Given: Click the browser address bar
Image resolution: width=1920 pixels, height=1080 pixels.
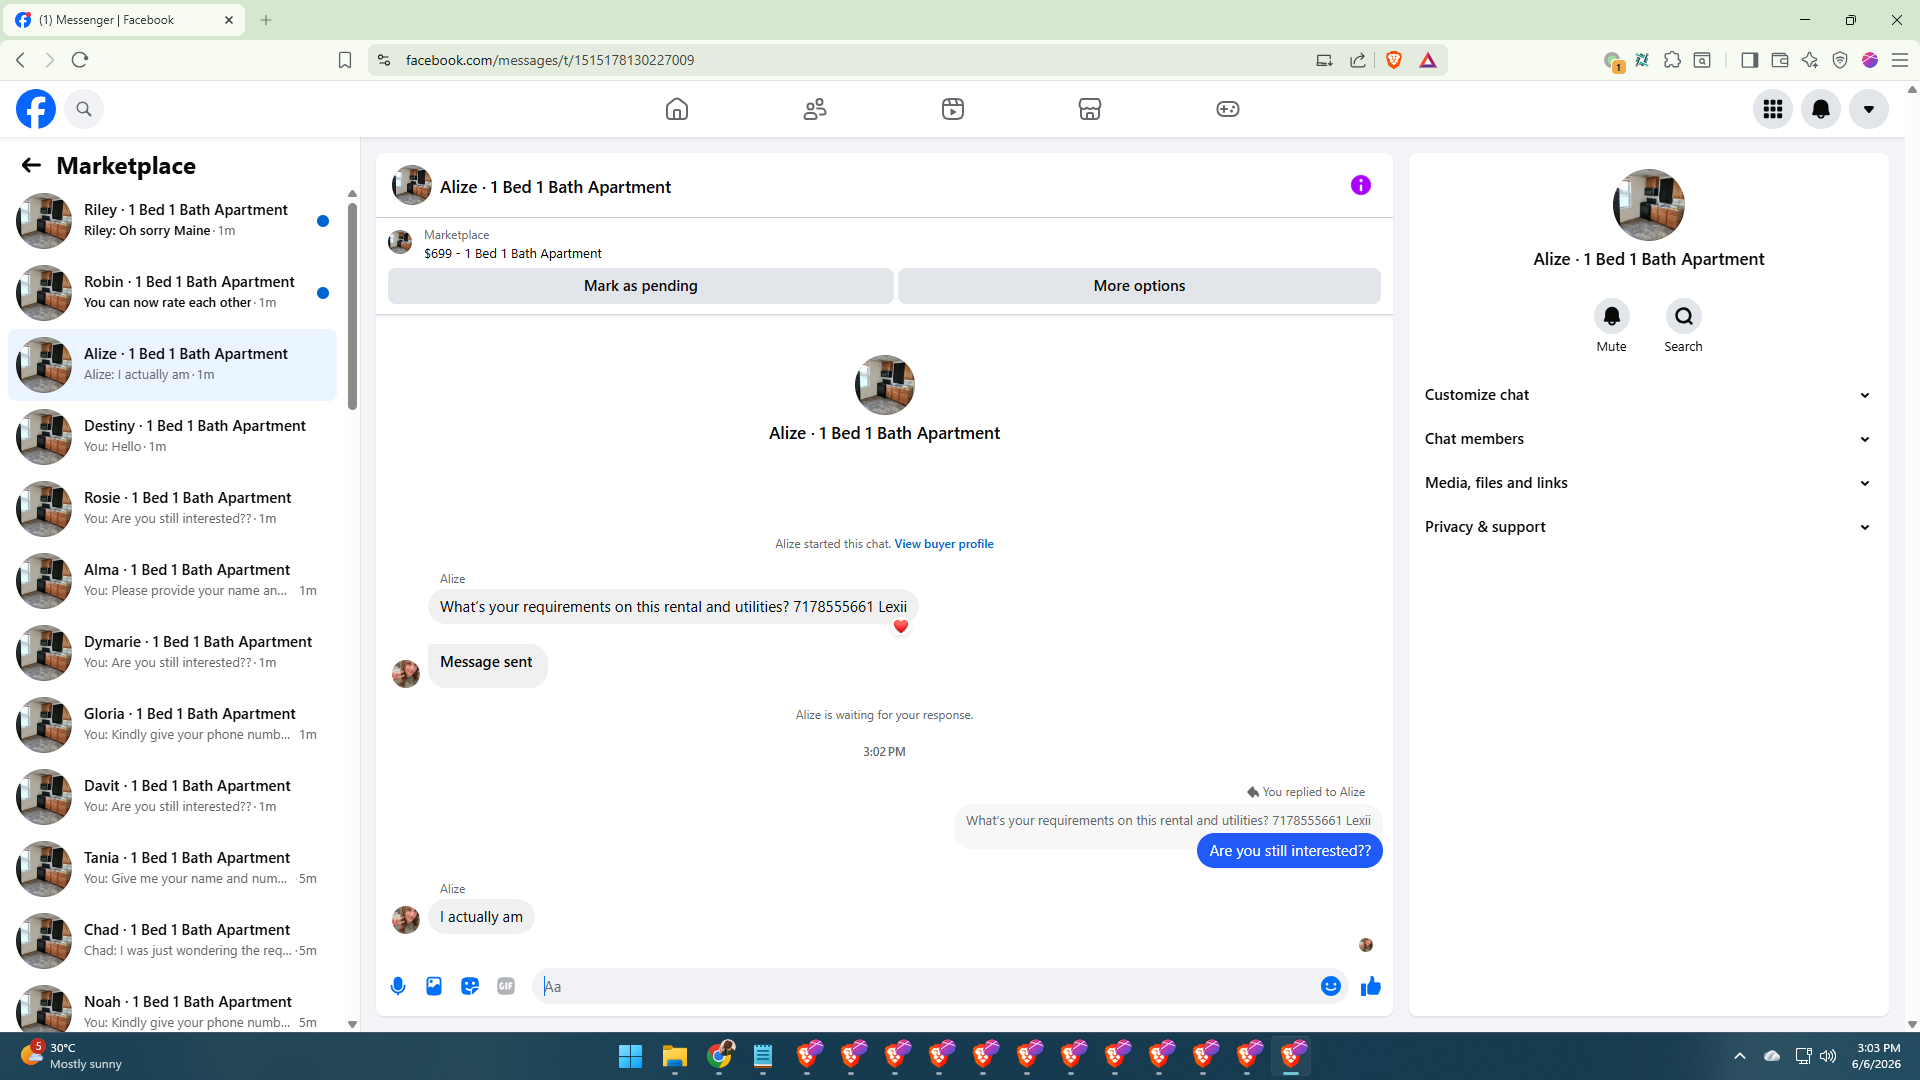Looking at the screenshot, I should [850, 60].
